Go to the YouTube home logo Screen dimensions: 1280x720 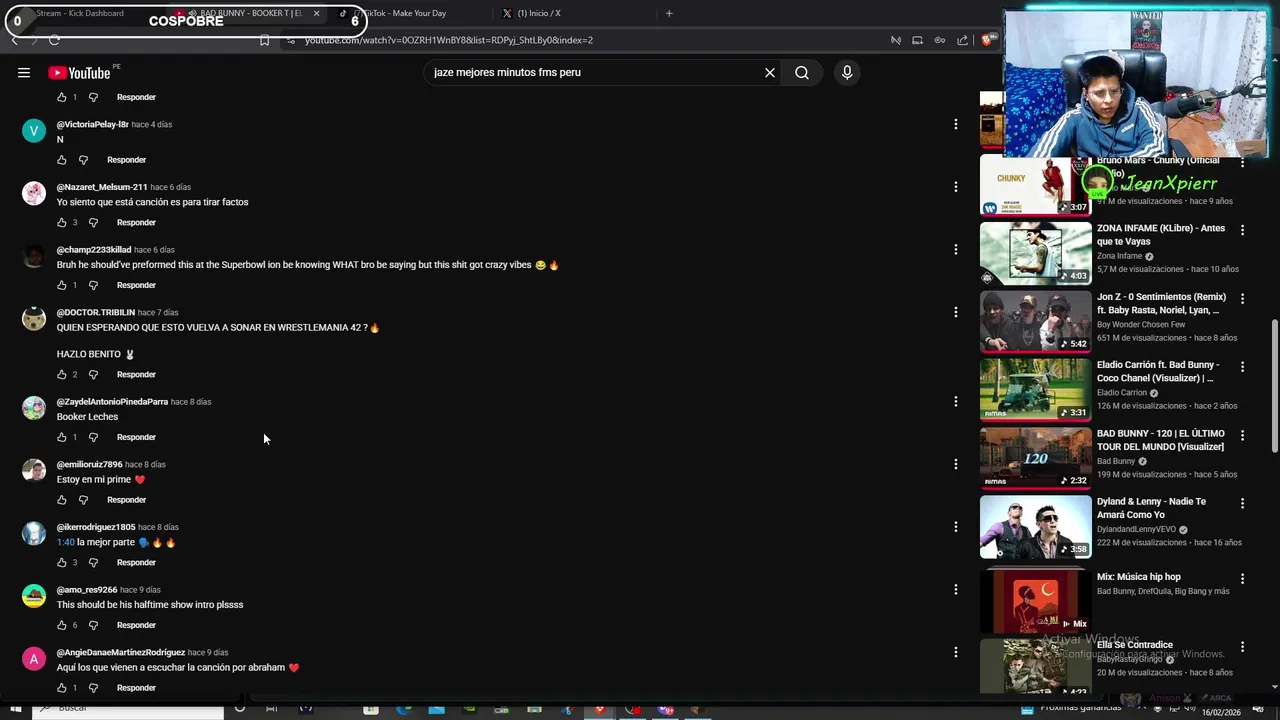click(79, 72)
